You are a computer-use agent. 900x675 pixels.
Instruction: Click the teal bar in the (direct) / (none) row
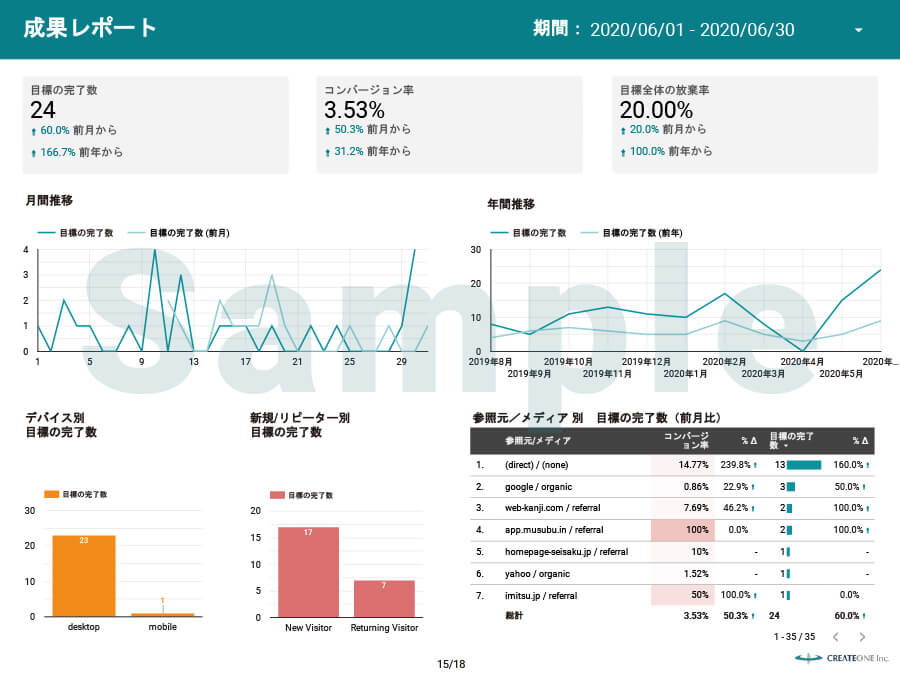(x=803, y=465)
